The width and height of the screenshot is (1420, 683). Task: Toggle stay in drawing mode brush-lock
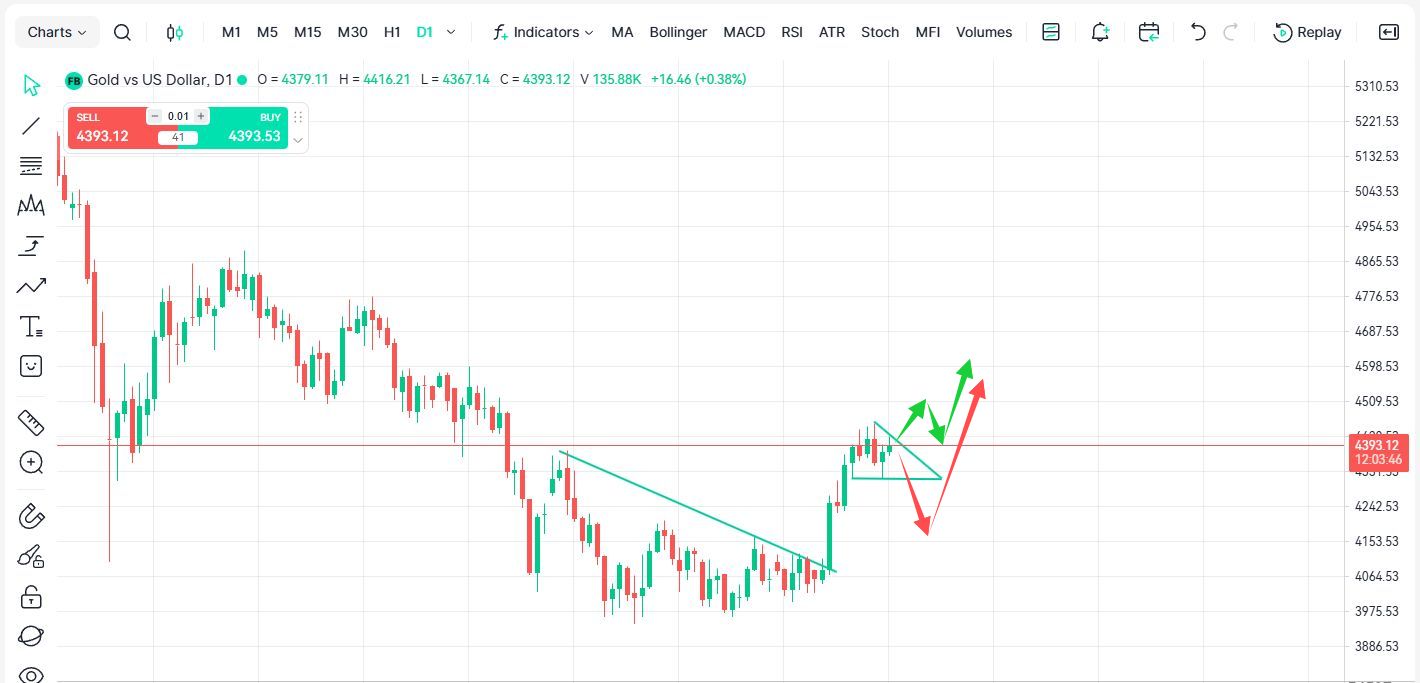pyautogui.click(x=31, y=557)
